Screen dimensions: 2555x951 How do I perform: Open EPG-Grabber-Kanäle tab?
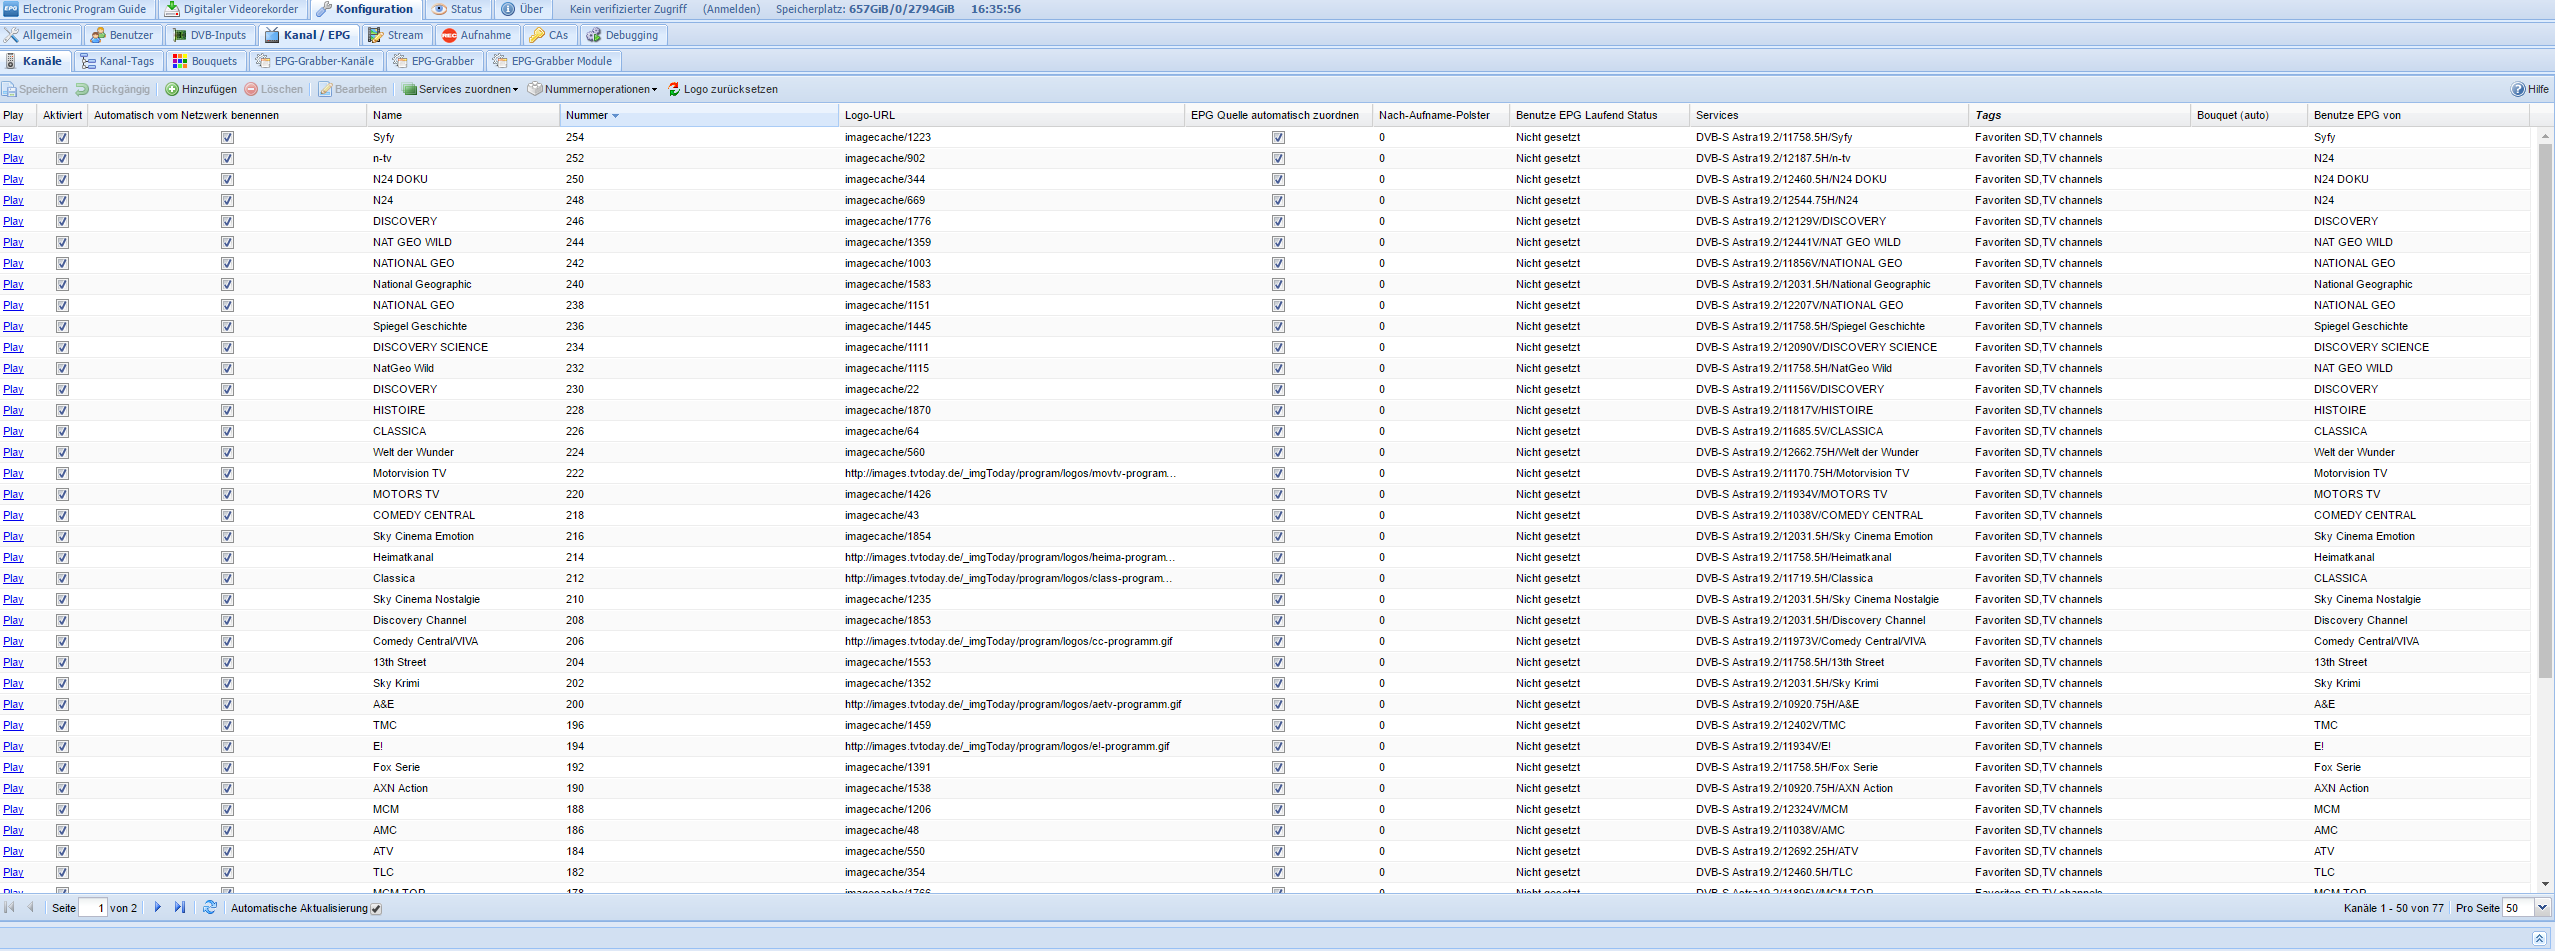[x=315, y=61]
